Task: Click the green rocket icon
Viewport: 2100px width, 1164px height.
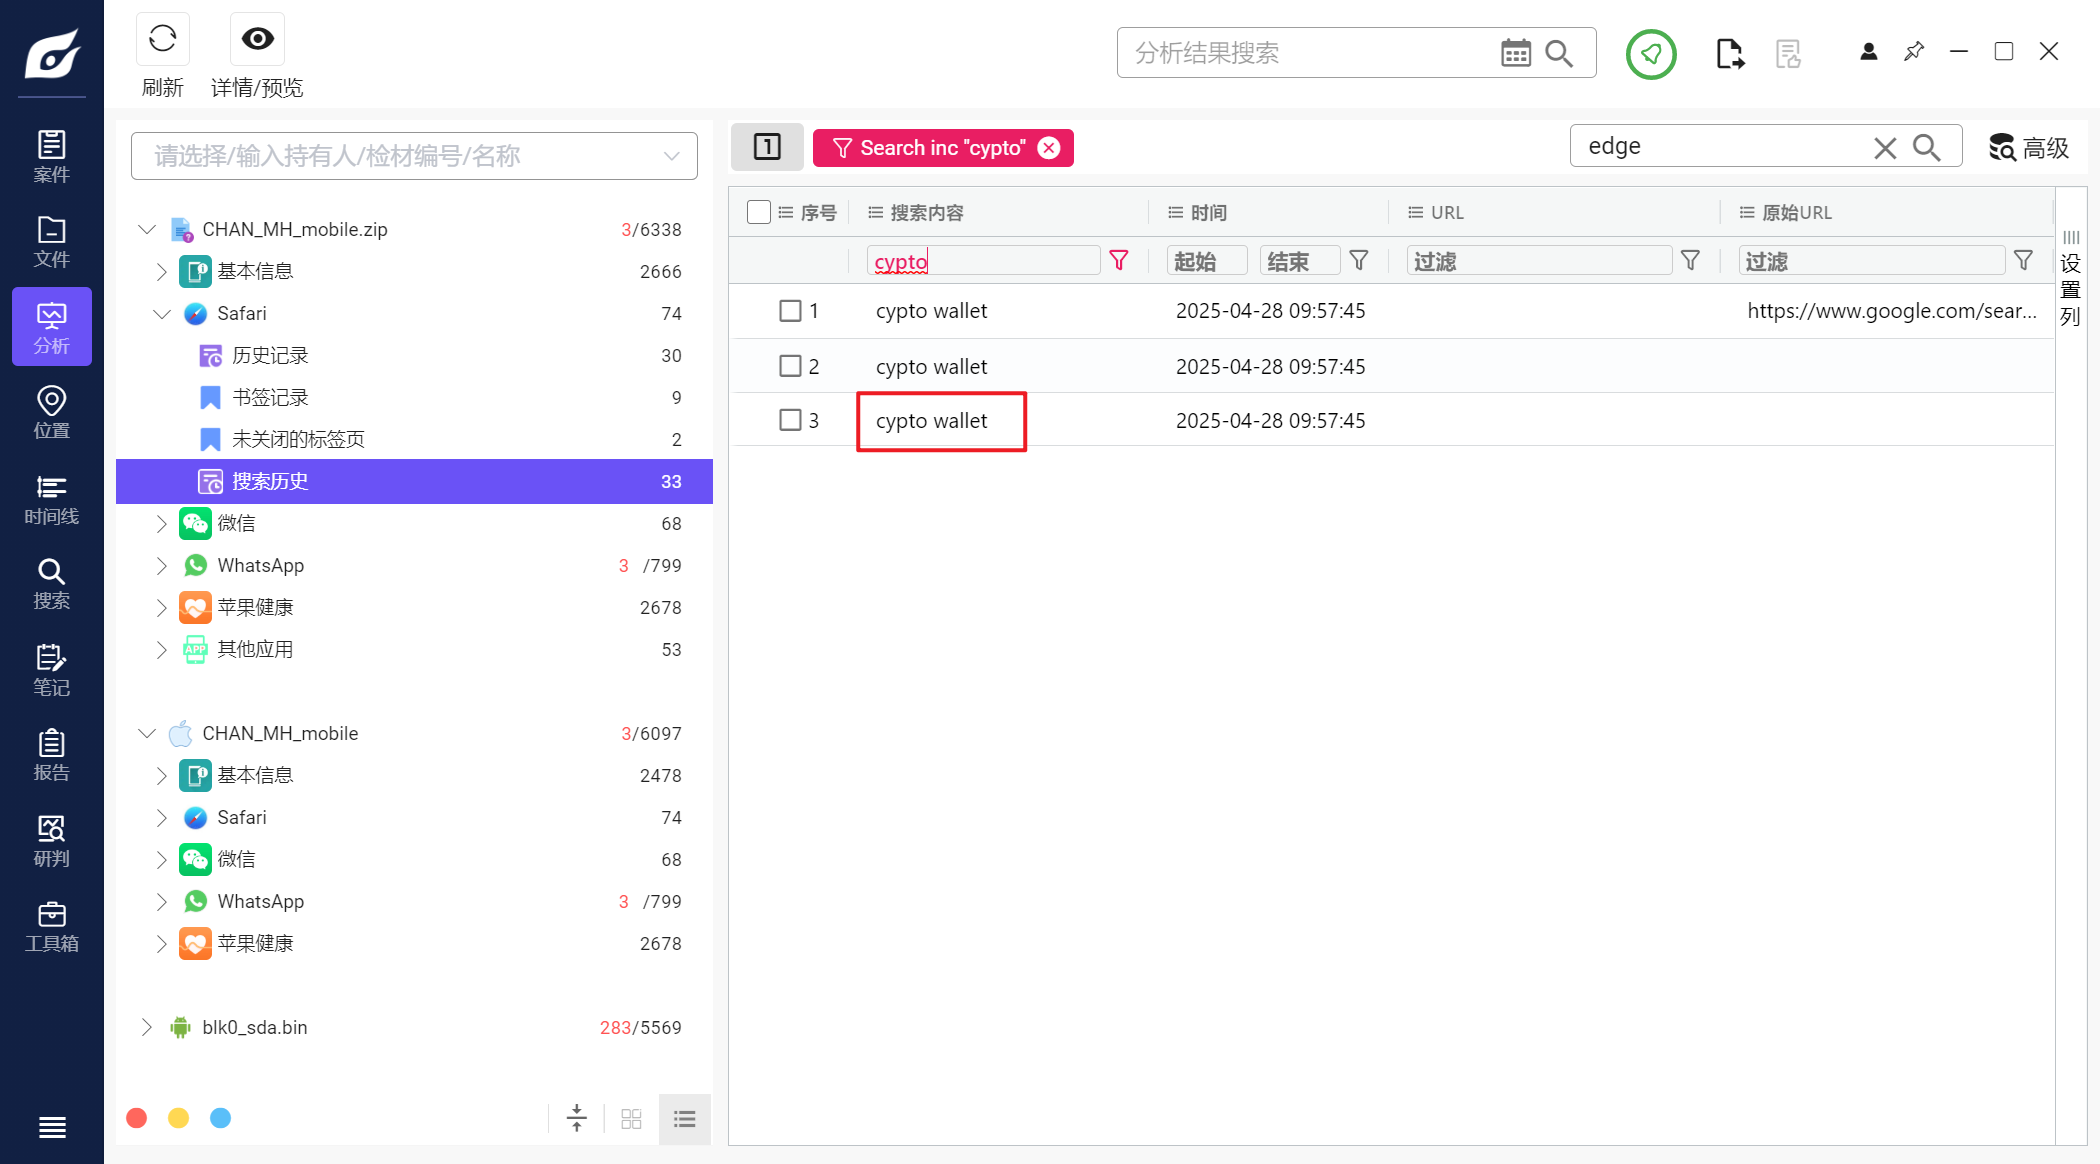Action: (1650, 54)
